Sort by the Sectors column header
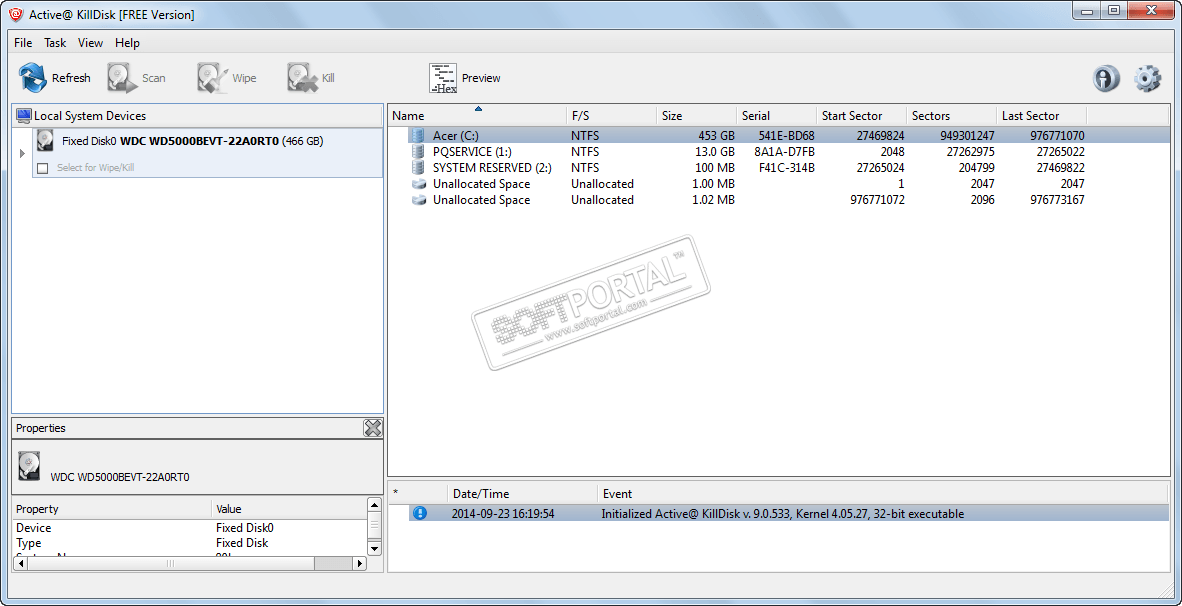 [951, 115]
